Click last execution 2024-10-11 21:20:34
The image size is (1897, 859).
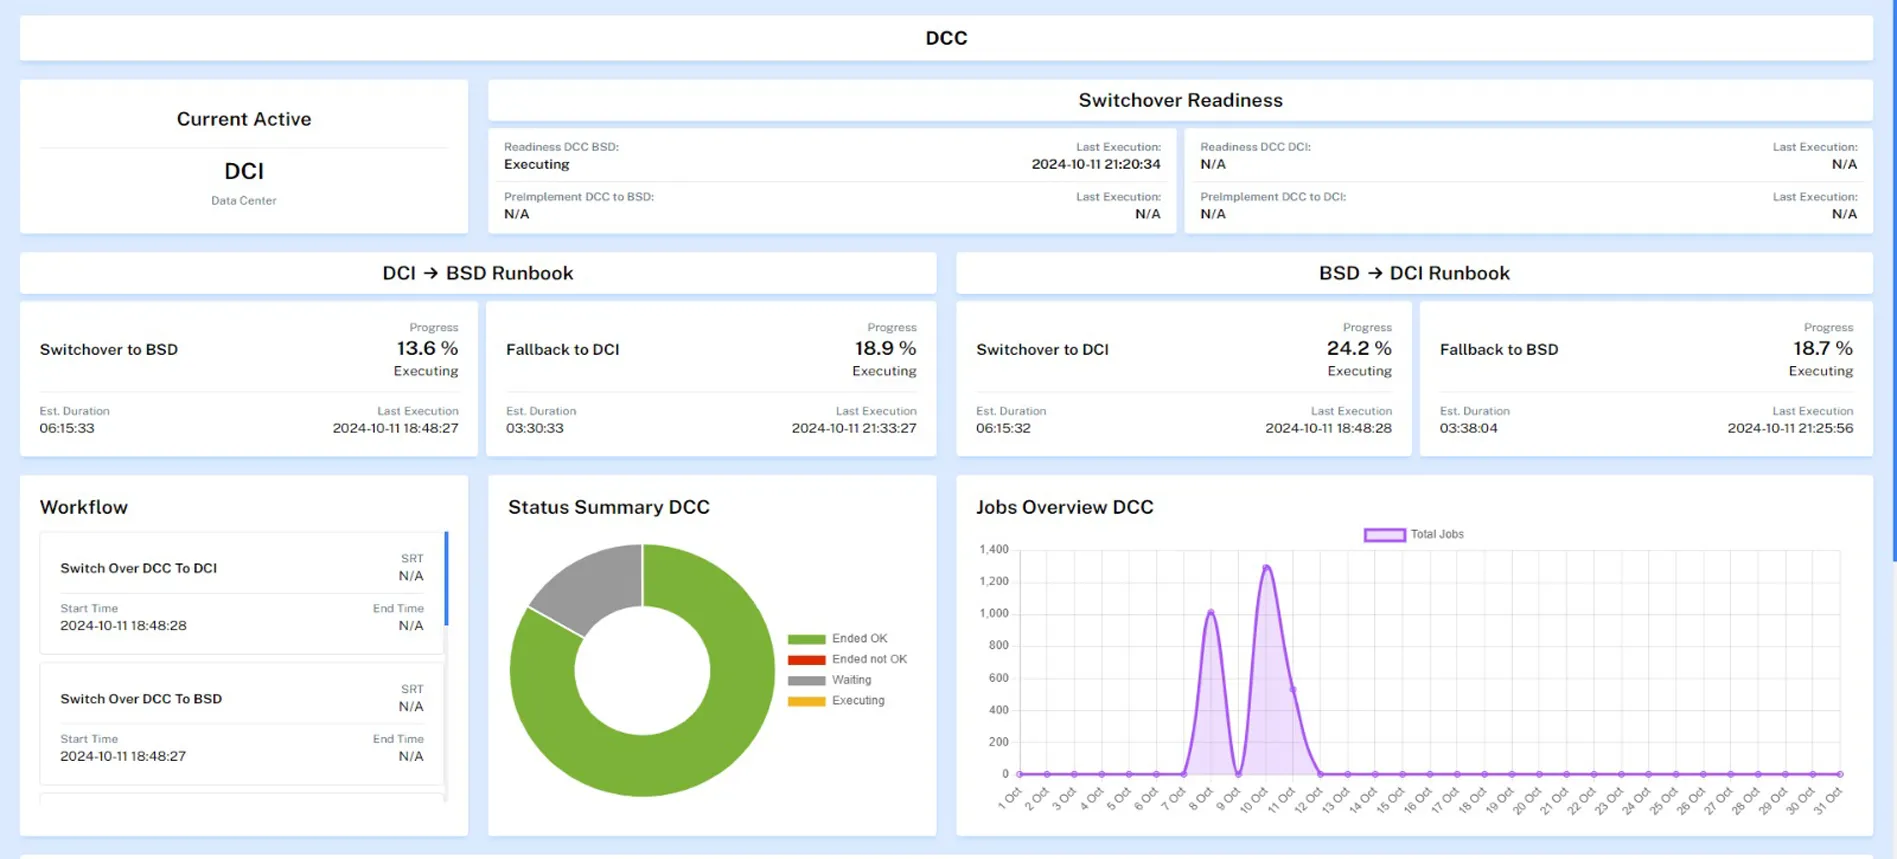pyautogui.click(x=1096, y=164)
